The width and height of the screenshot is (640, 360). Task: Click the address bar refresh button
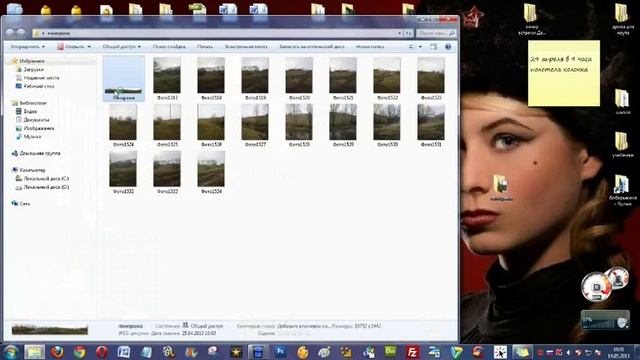(x=409, y=33)
